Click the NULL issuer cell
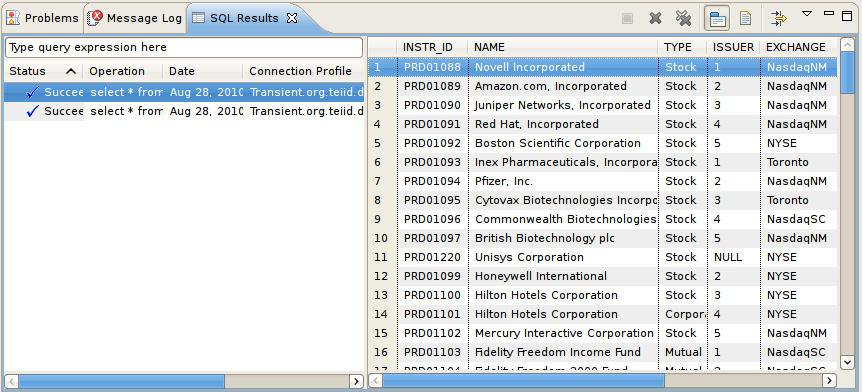Image resolution: width=862 pixels, height=392 pixels. (733, 257)
